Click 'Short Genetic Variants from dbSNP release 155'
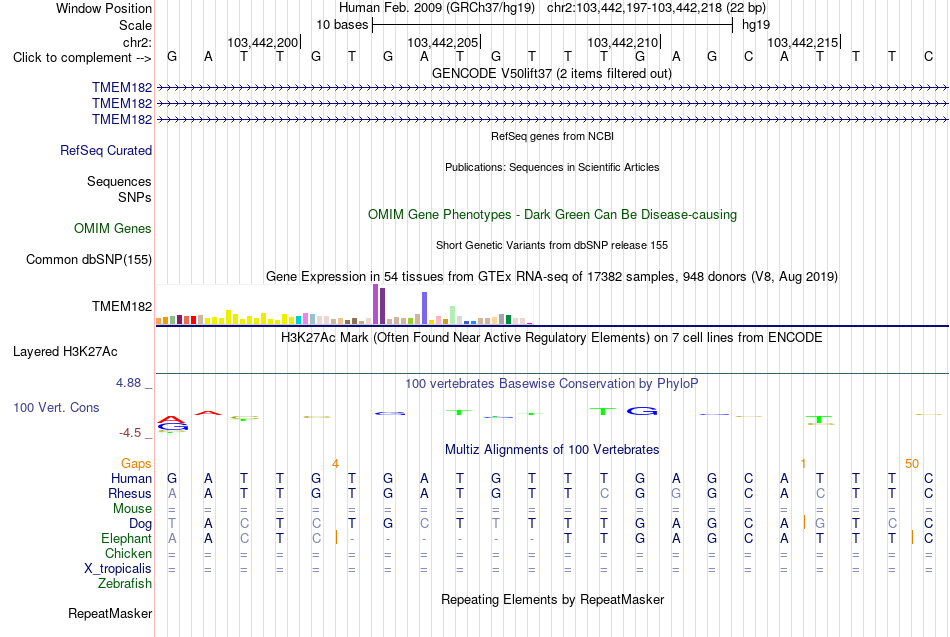This screenshot has width=950, height=637. pyautogui.click(x=552, y=245)
